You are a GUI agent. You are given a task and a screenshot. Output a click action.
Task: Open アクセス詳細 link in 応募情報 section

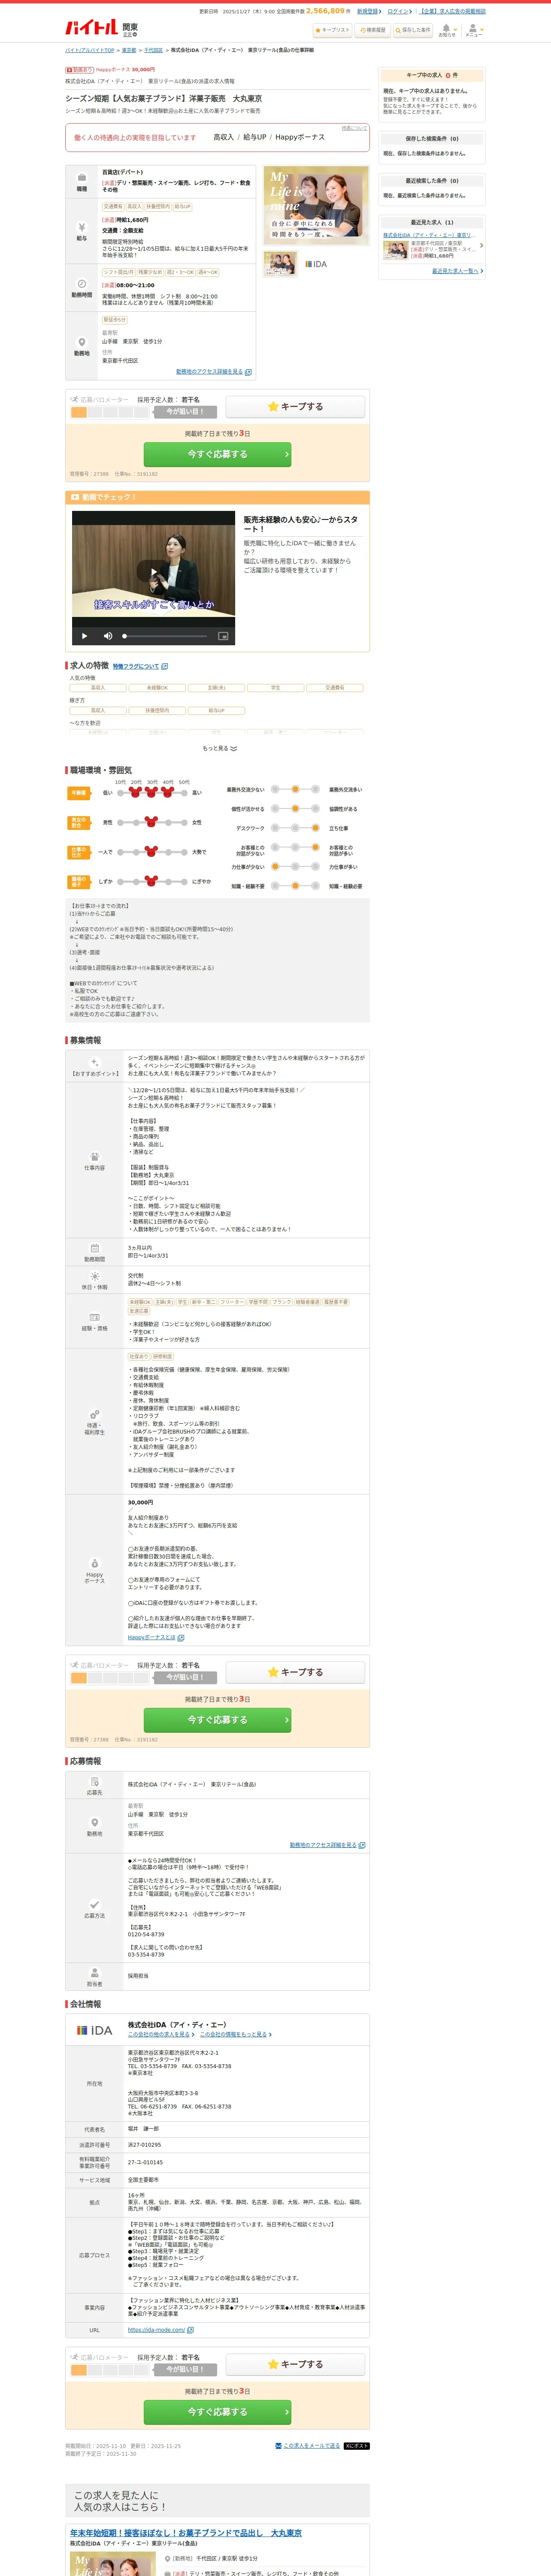tap(327, 1845)
